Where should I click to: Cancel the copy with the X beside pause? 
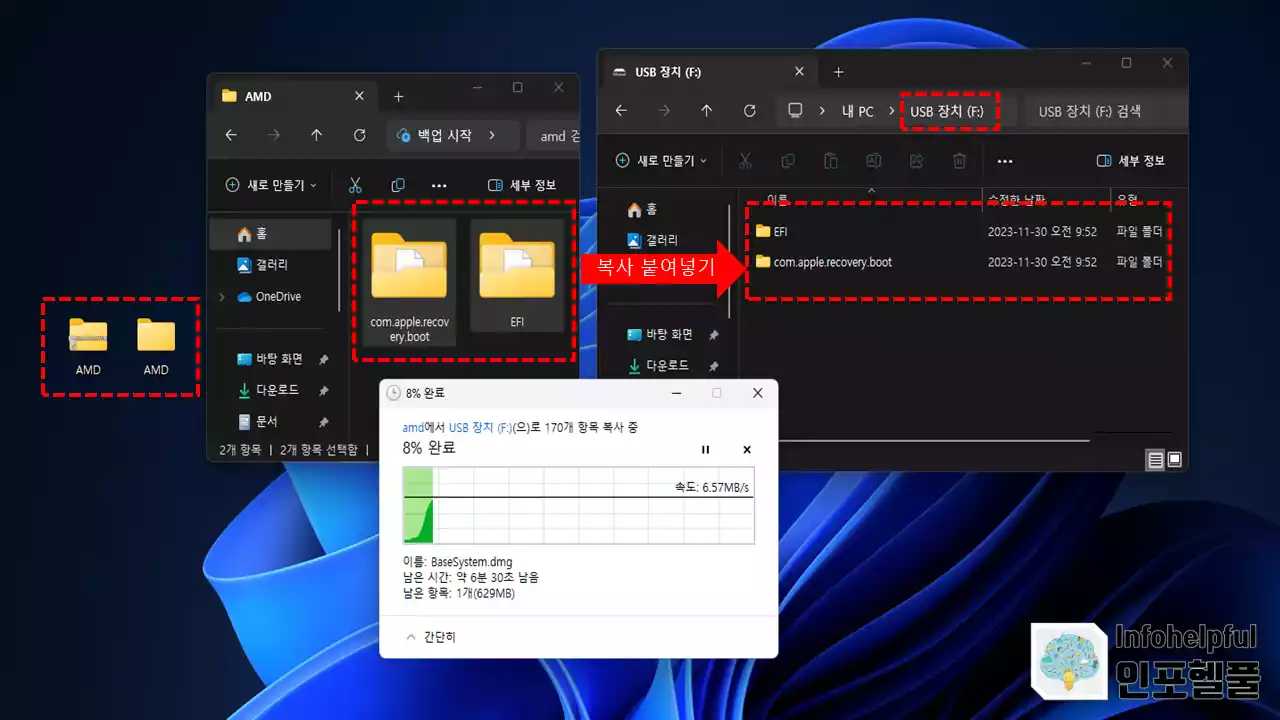tap(746, 450)
